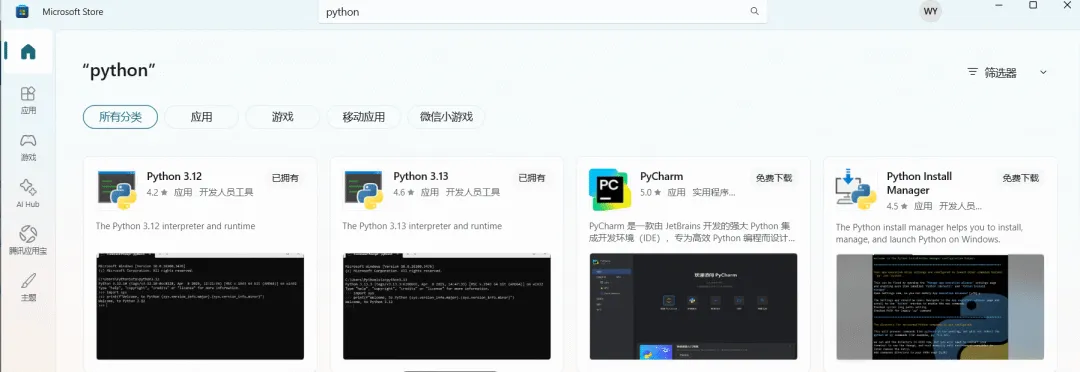The image size is (1080, 372).
Task: Click the Microsoft Store logo icon
Action: pos(22,12)
